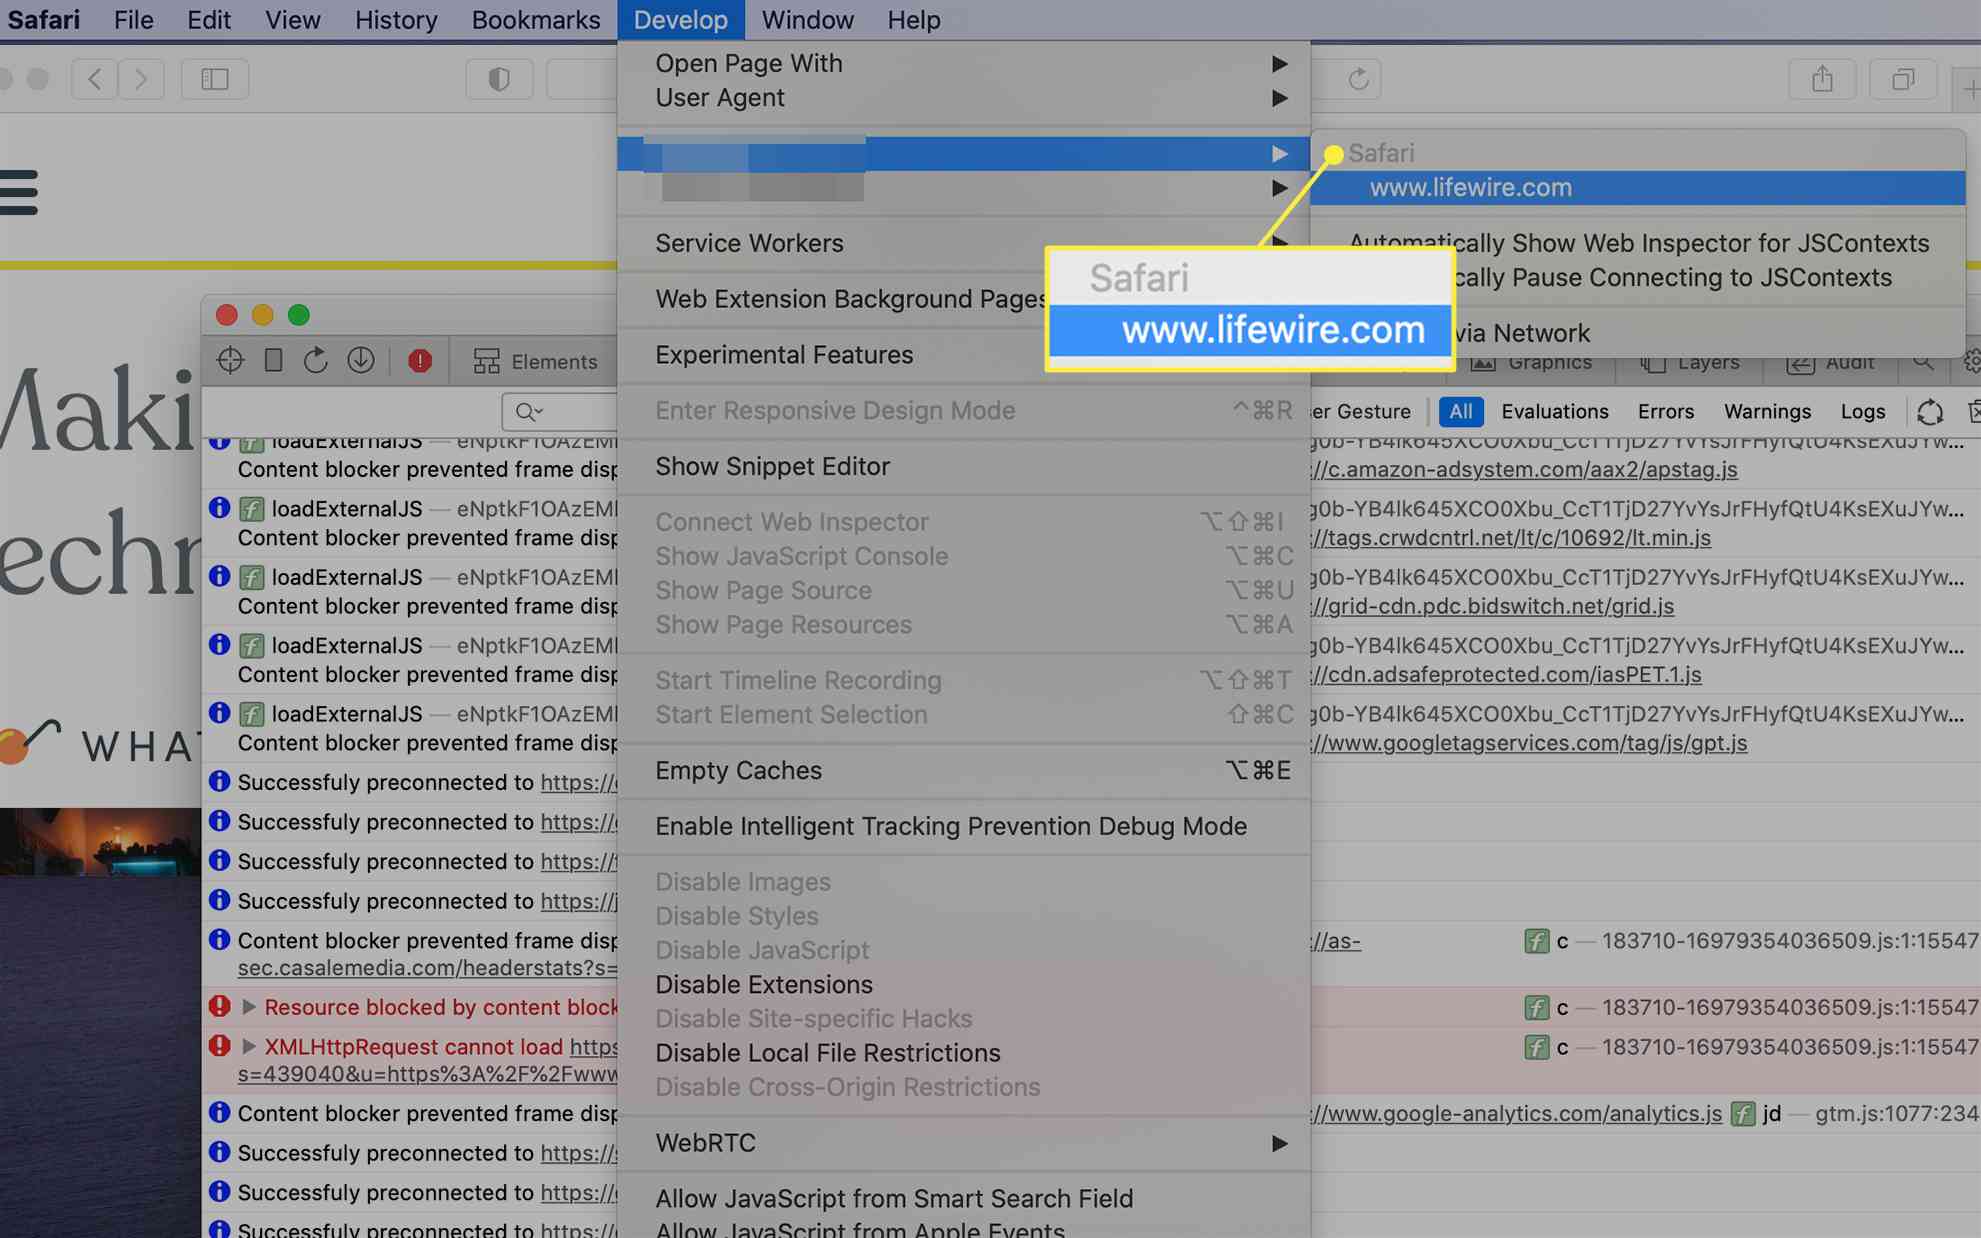Click the sec.casalemedia.com headerstats link
The image size is (1981, 1238).
(427, 967)
